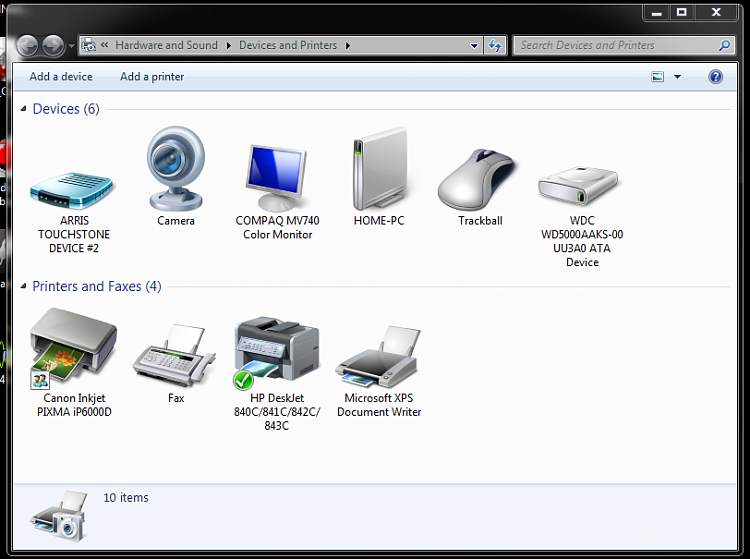The image size is (750, 559).
Task: Open the view options dropdown arrow
Action: (677, 77)
